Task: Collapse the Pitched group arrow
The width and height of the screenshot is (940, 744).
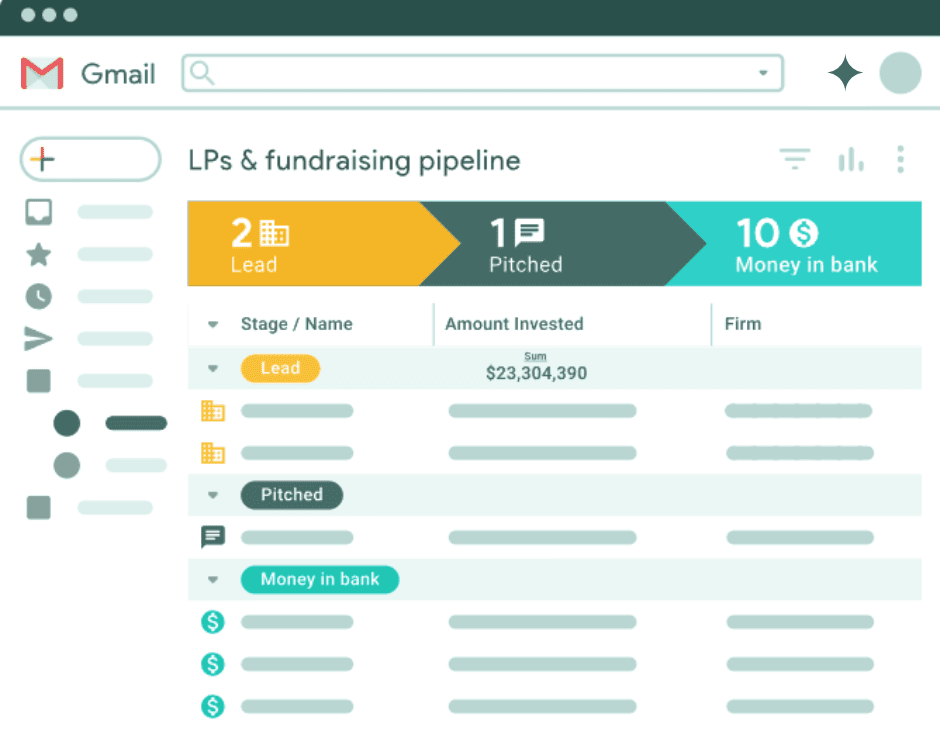Action: (213, 495)
